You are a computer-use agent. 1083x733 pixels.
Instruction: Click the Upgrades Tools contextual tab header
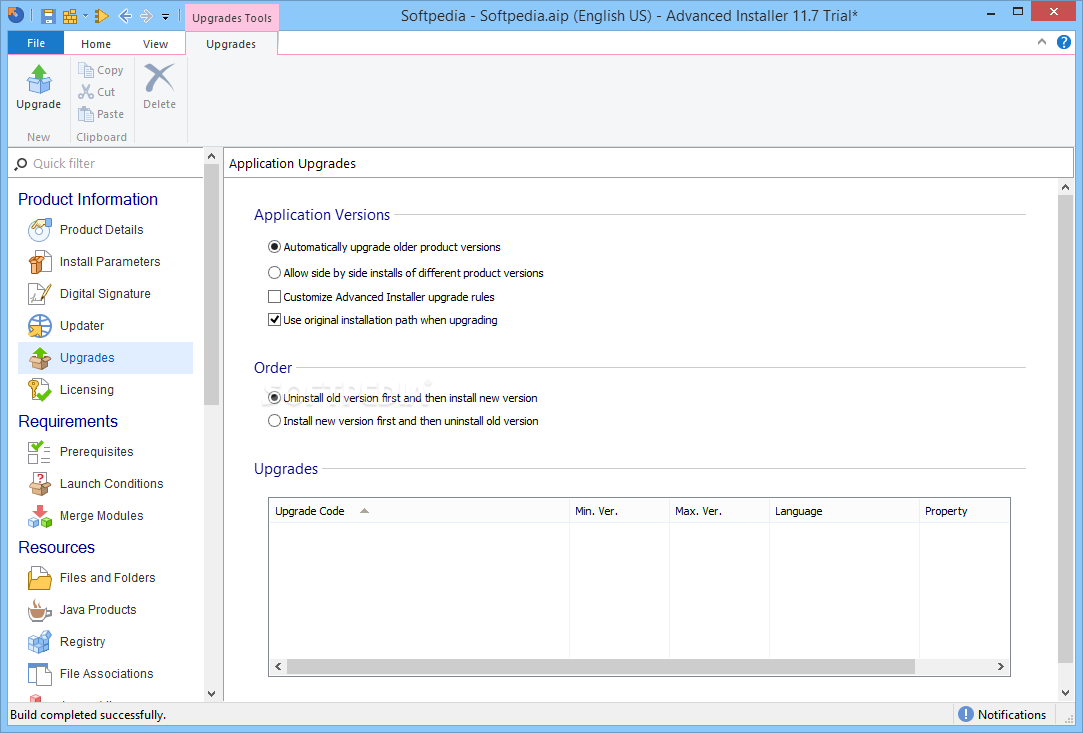click(231, 18)
